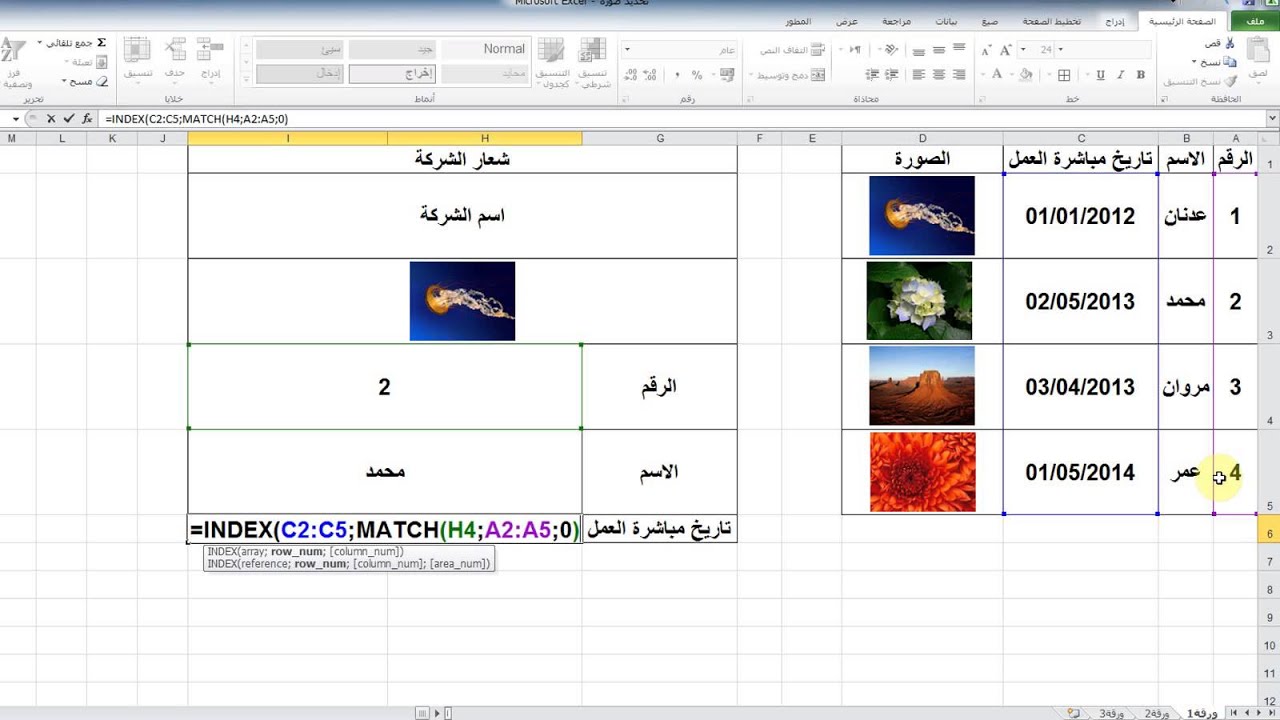The height and width of the screenshot is (720, 1280).
Task: Click the fill color paint bucket
Action: (x=1026, y=75)
